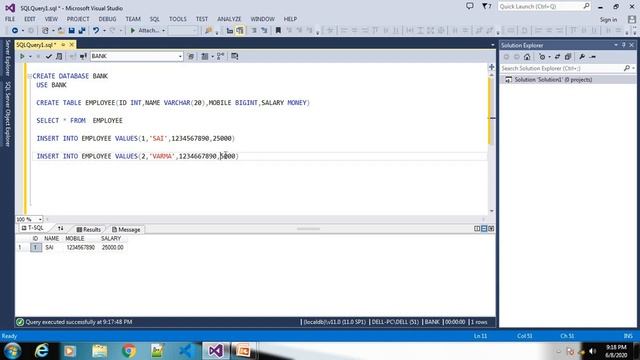The image size is (640, 360).
Task: Open the WINDOW menu
Action: tap(262, 19)
